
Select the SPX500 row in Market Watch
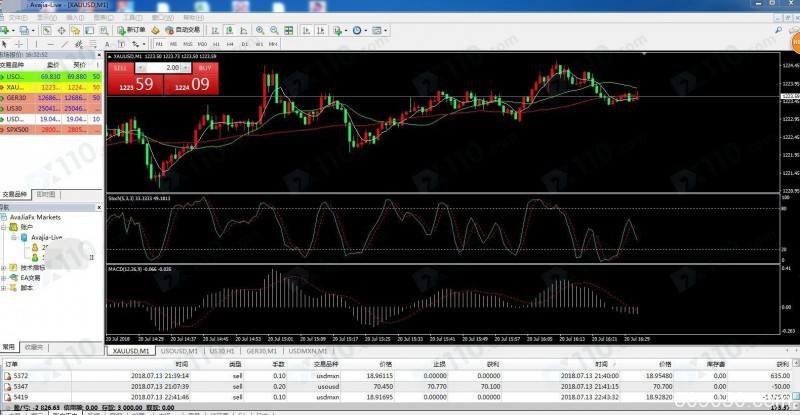coord(51,130)
